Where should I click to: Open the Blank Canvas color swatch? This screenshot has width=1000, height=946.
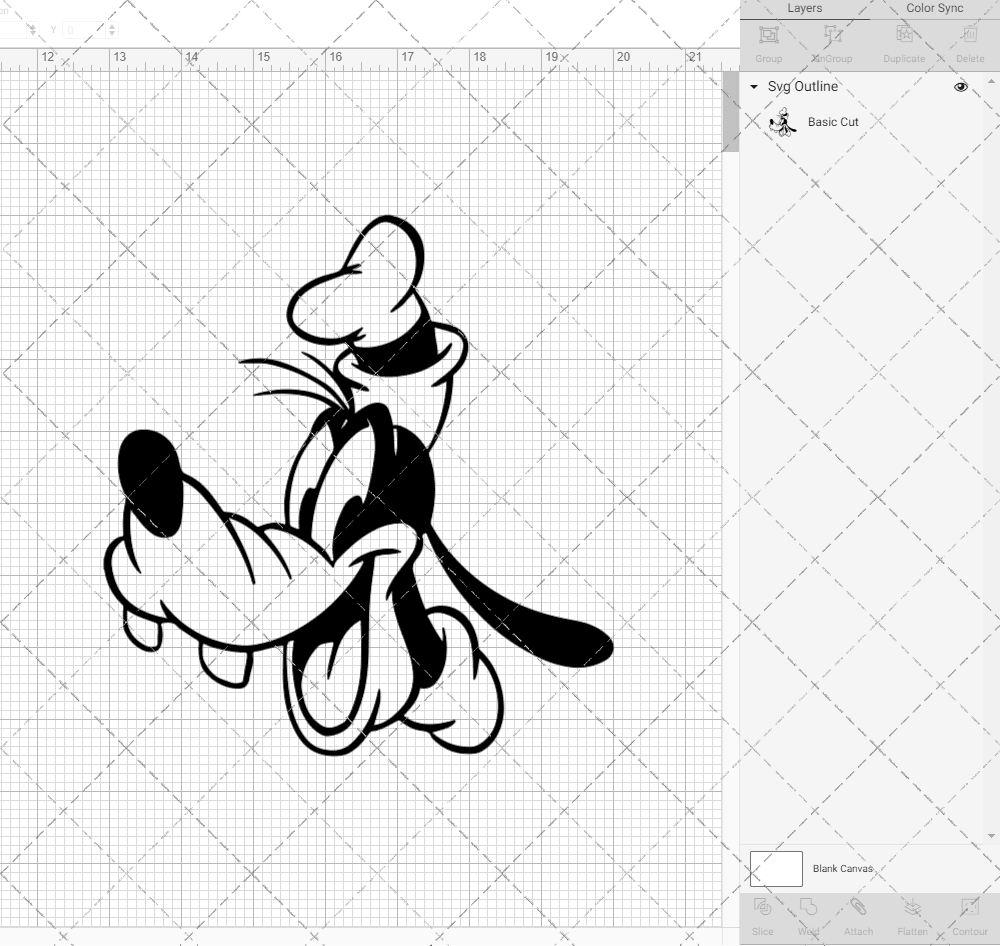pos(776,868)
